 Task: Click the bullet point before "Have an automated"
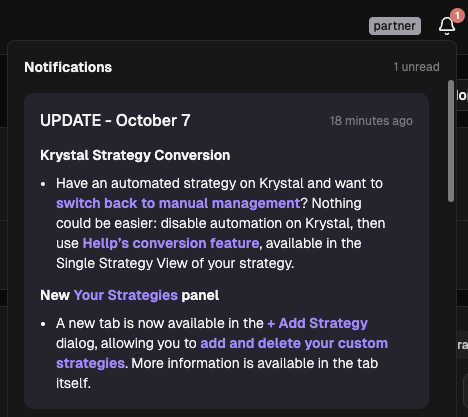(x=43, y=184)
